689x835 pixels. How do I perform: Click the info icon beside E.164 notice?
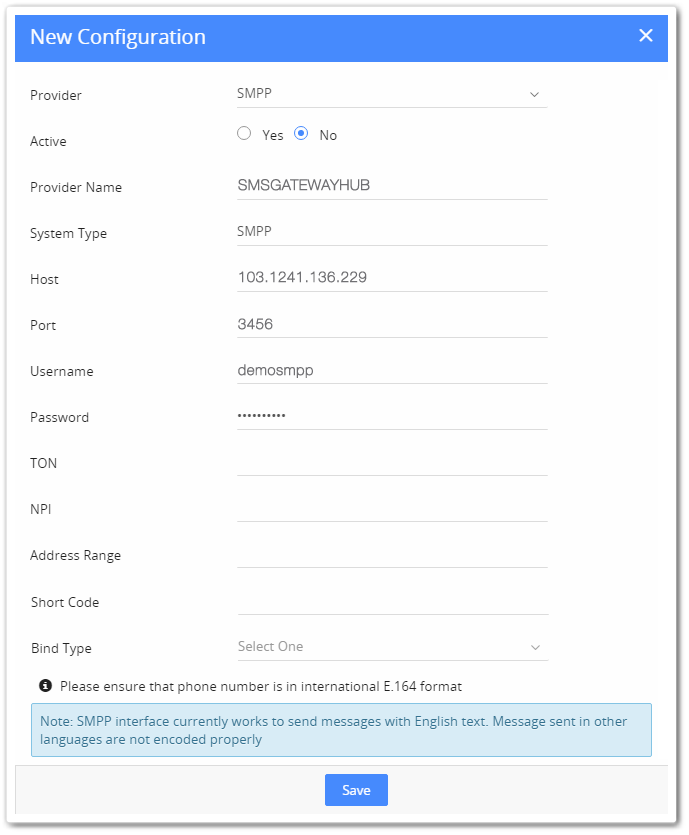pyautogui.click(x=45, y=686)
